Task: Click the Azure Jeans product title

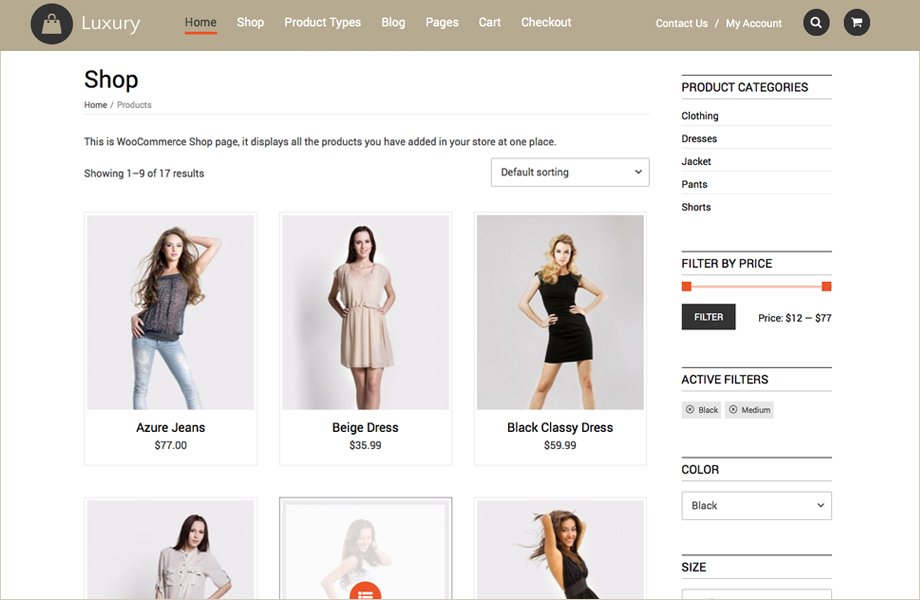Action: click(171, 428)
